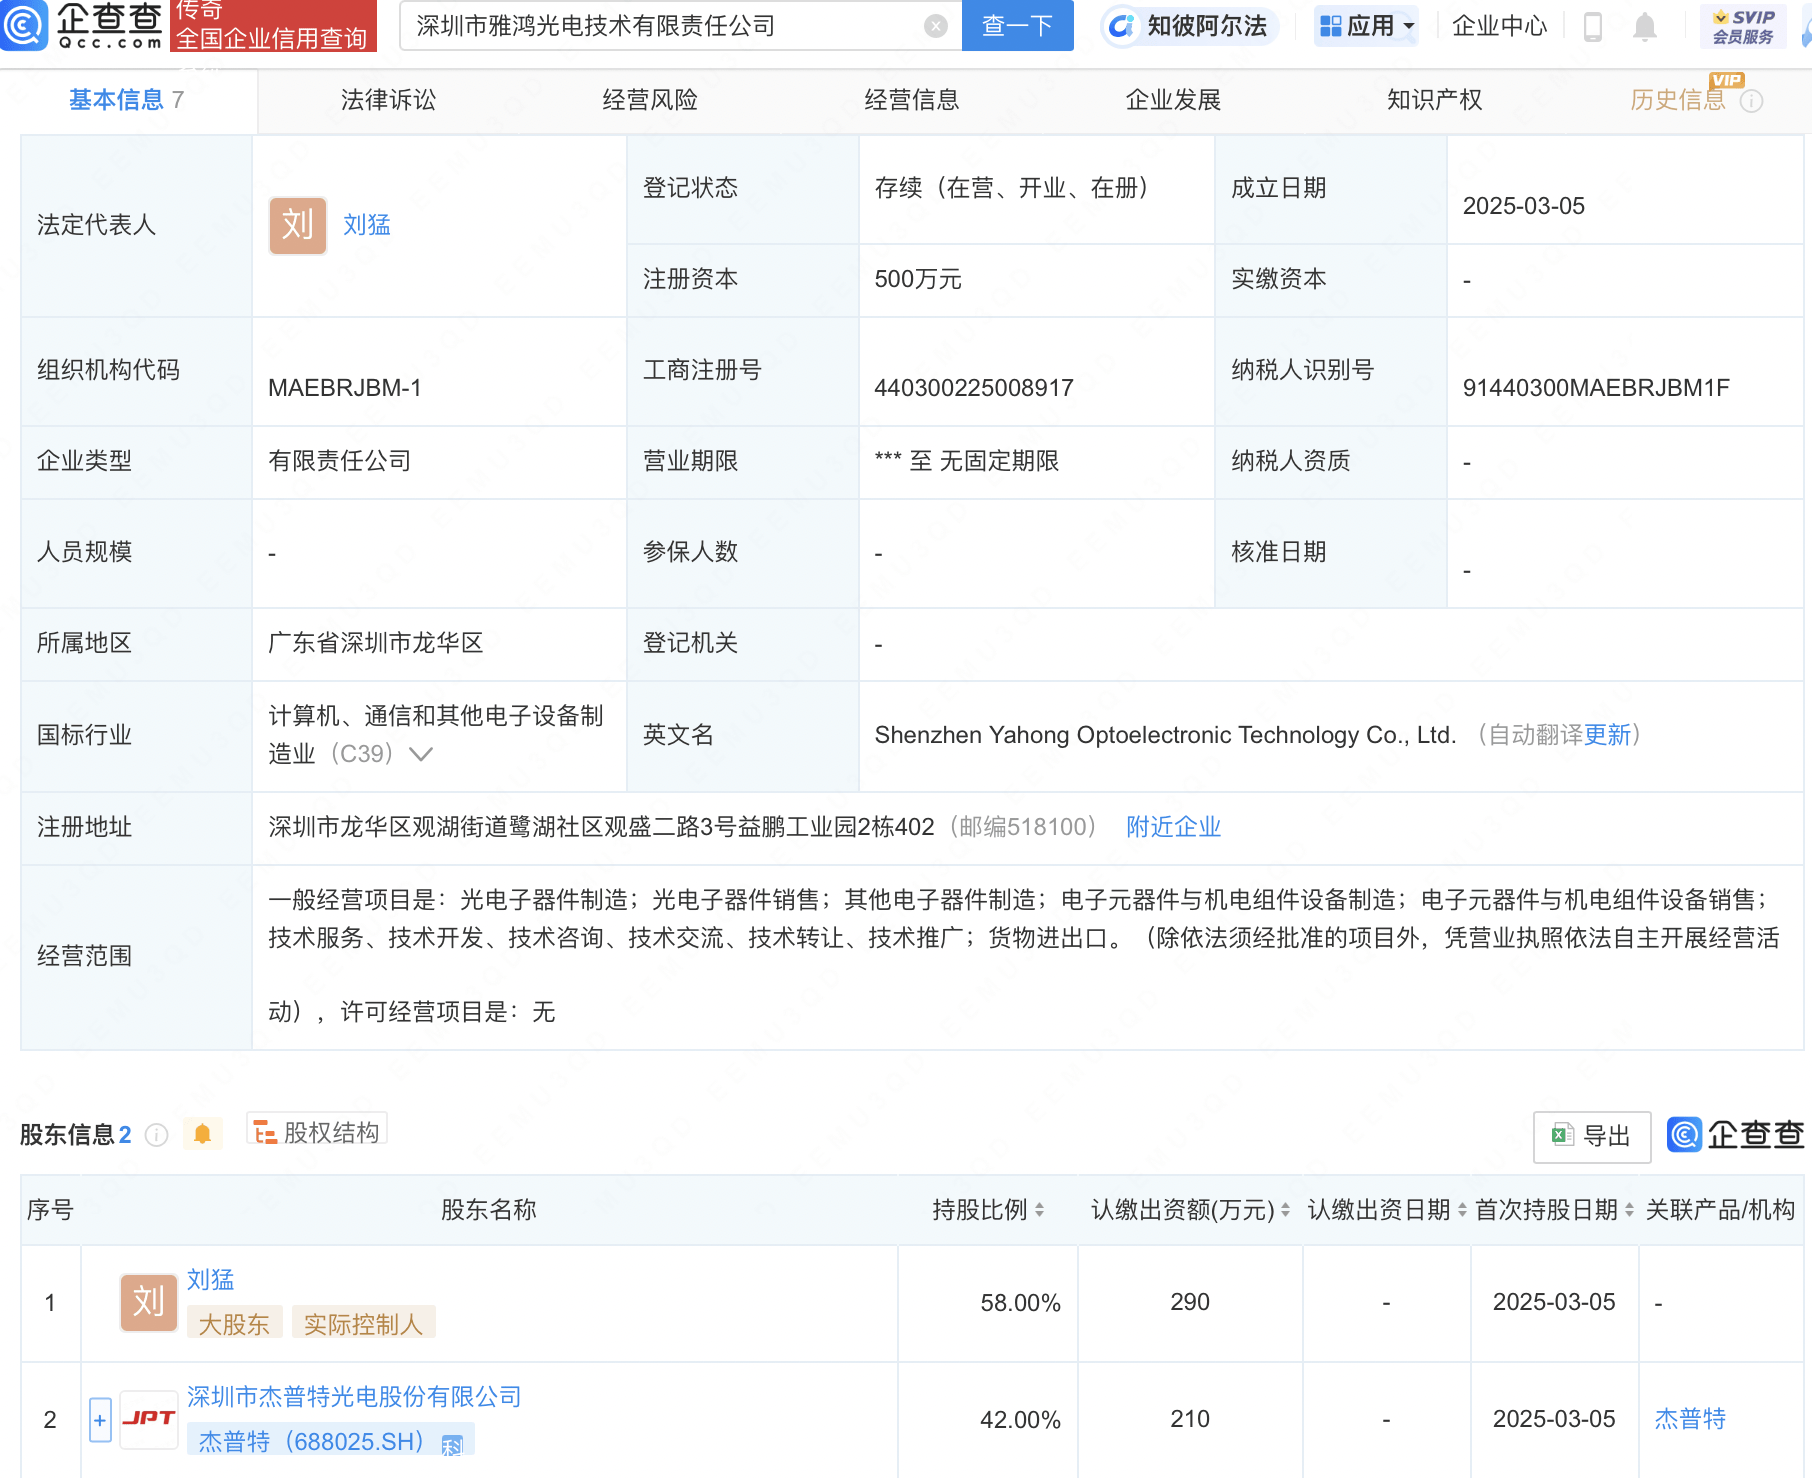Expand shareholder row 2 with the plus icon

pos(100,1419)
